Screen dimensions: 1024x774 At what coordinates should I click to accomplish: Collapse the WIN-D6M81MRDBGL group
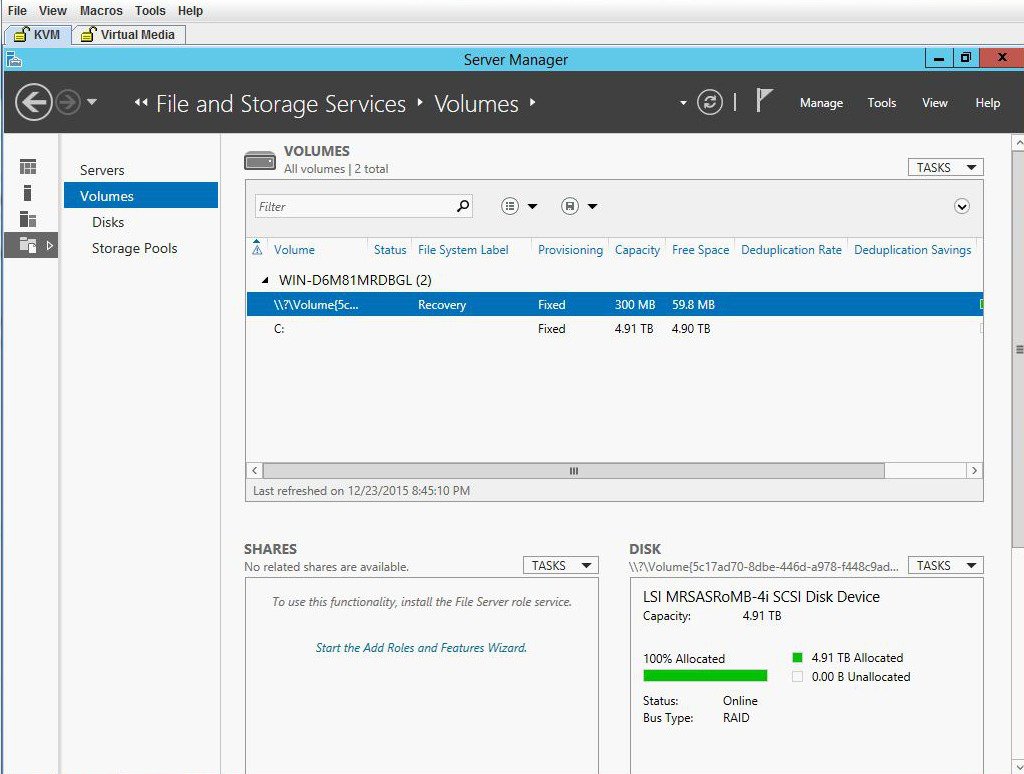point(265,281)
